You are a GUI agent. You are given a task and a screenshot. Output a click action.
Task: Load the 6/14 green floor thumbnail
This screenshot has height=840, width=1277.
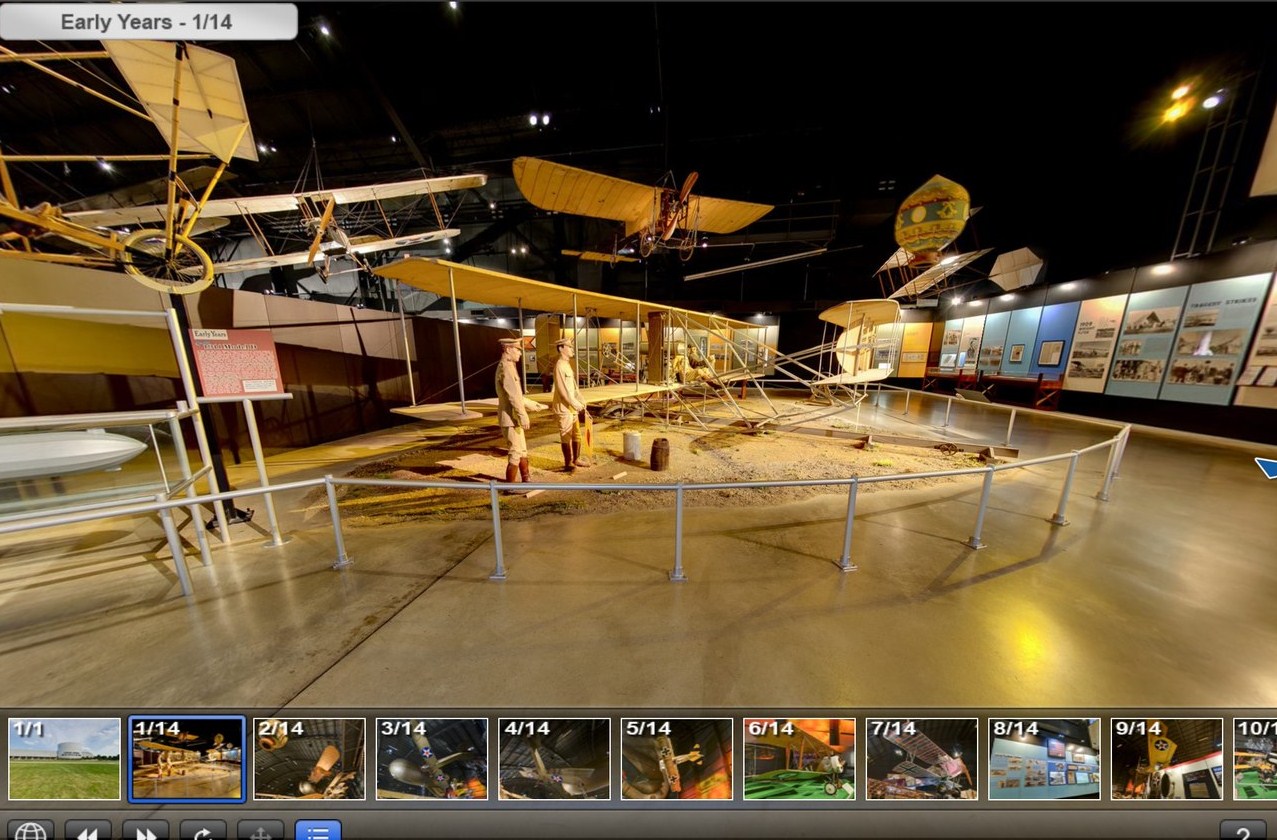[799, 759]
